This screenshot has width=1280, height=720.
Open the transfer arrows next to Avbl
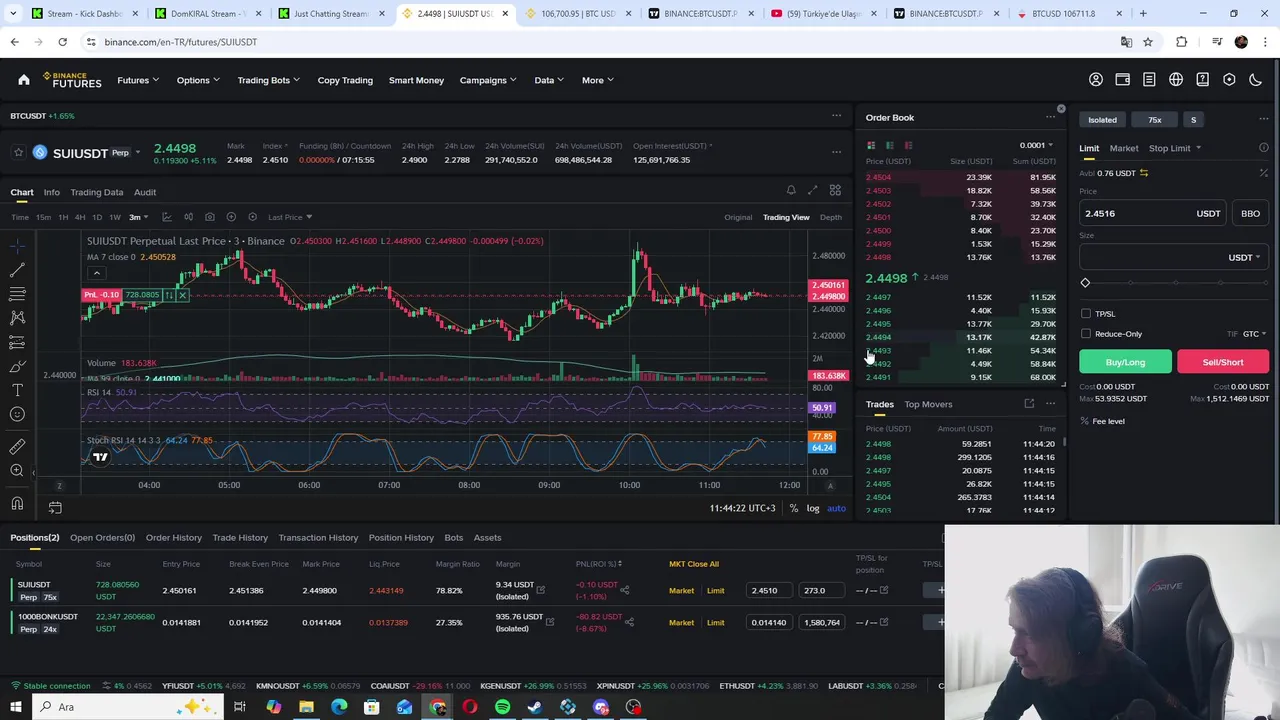1144,173
